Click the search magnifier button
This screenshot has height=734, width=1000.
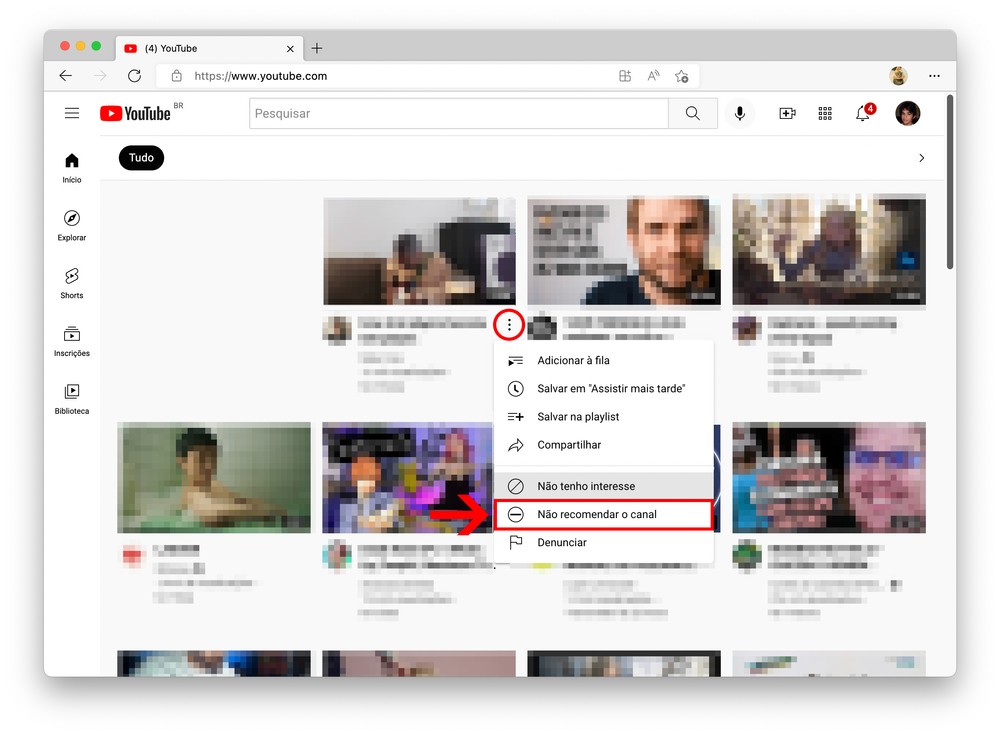coord(693,114)
